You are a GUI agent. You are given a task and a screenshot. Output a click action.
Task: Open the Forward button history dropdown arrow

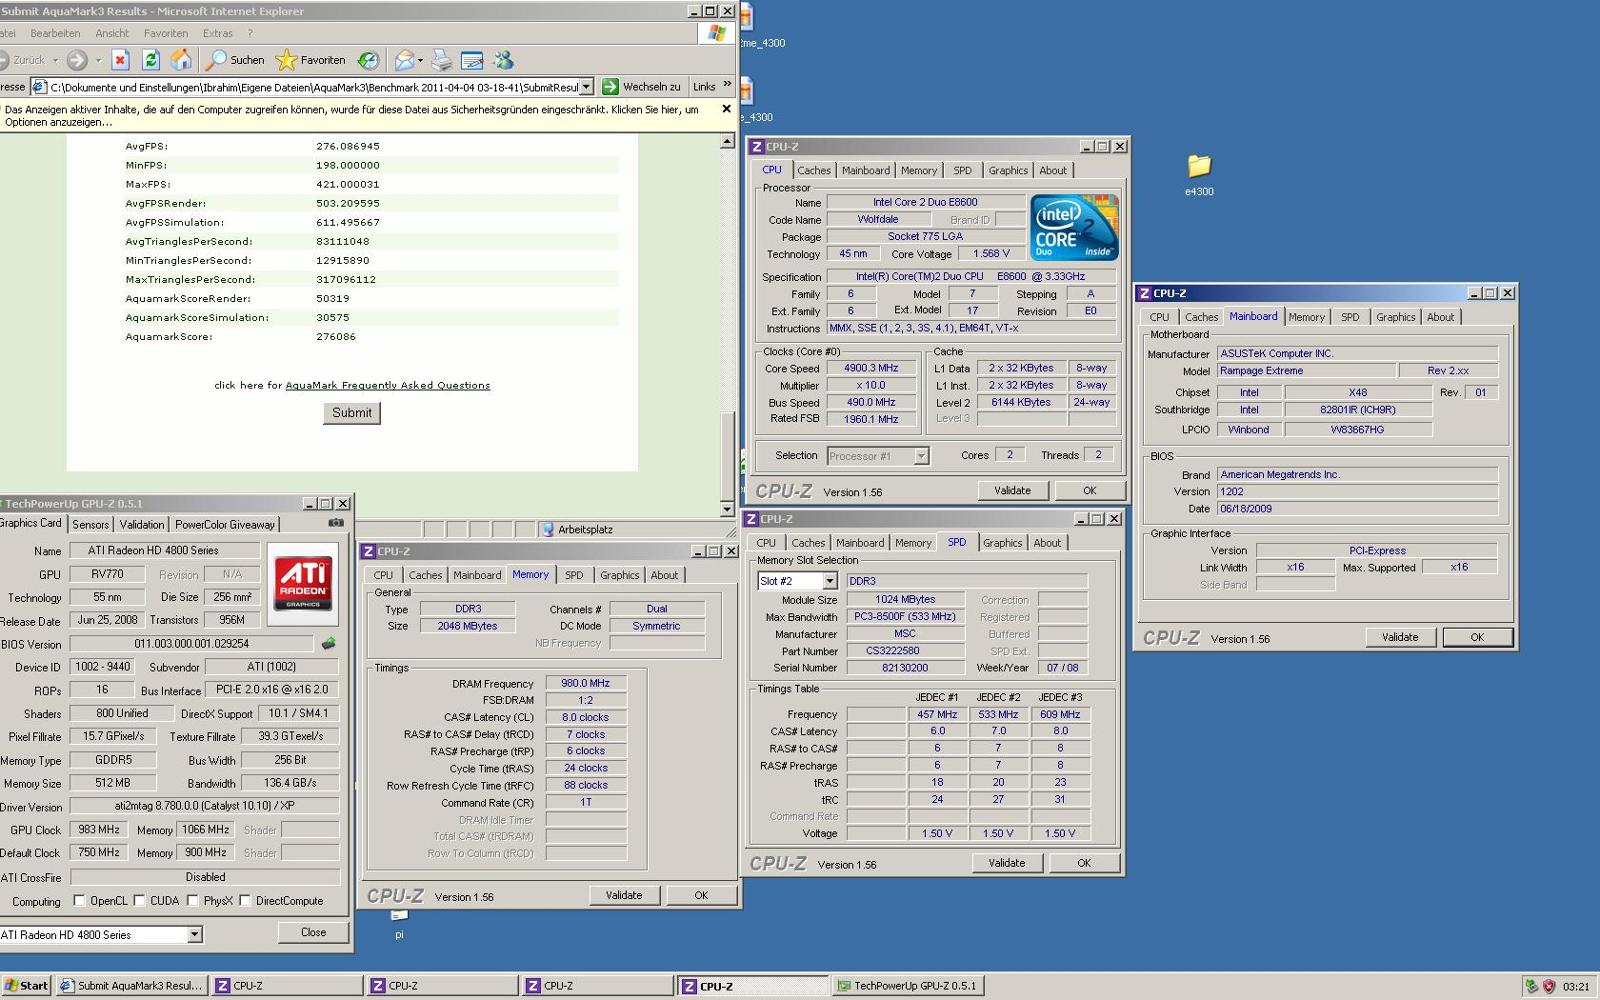[98, 60]
